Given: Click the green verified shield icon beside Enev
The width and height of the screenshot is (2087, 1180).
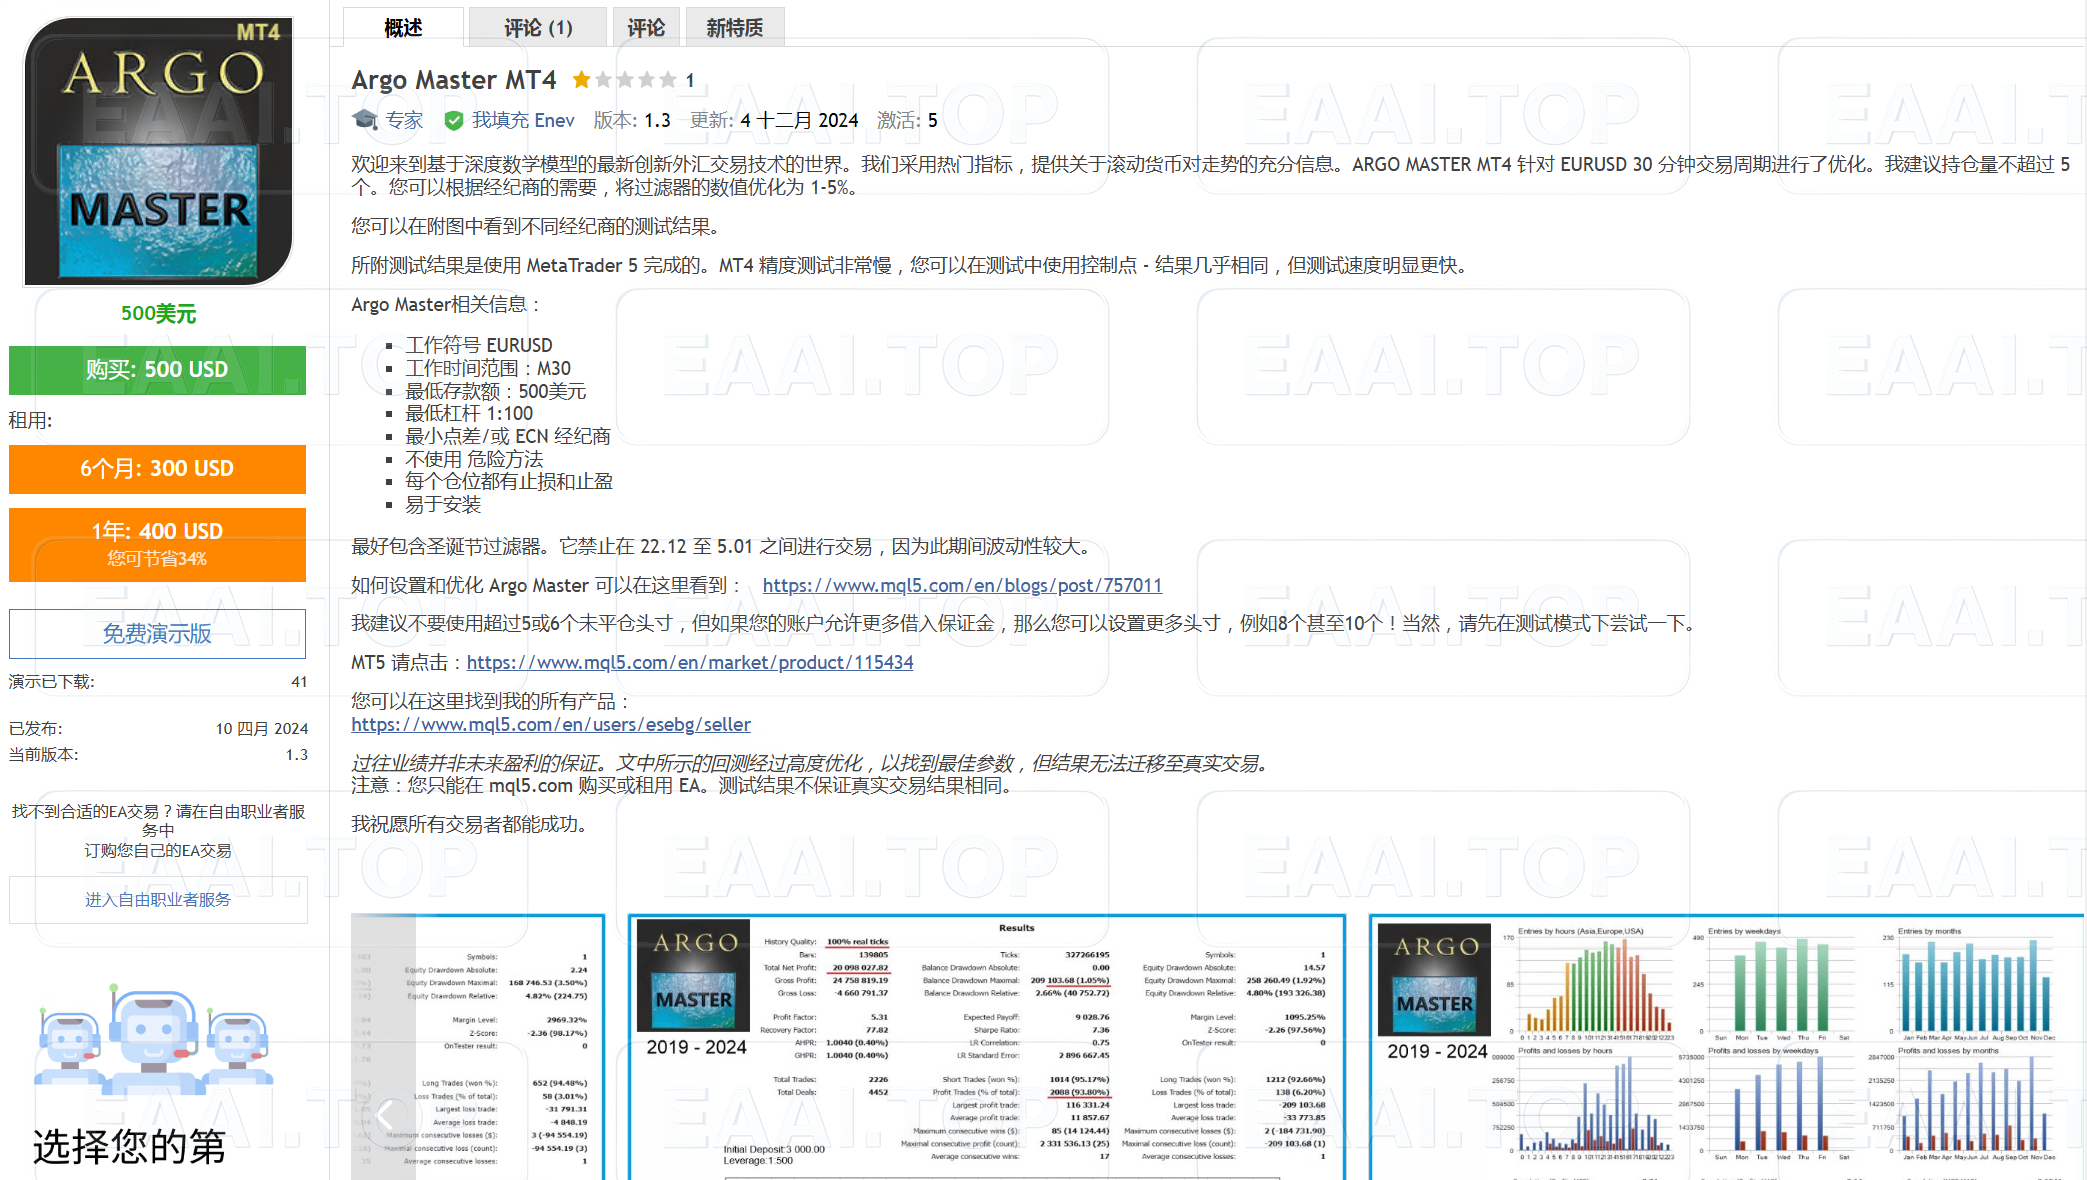Looking at the screenshot, I should 455,119.
